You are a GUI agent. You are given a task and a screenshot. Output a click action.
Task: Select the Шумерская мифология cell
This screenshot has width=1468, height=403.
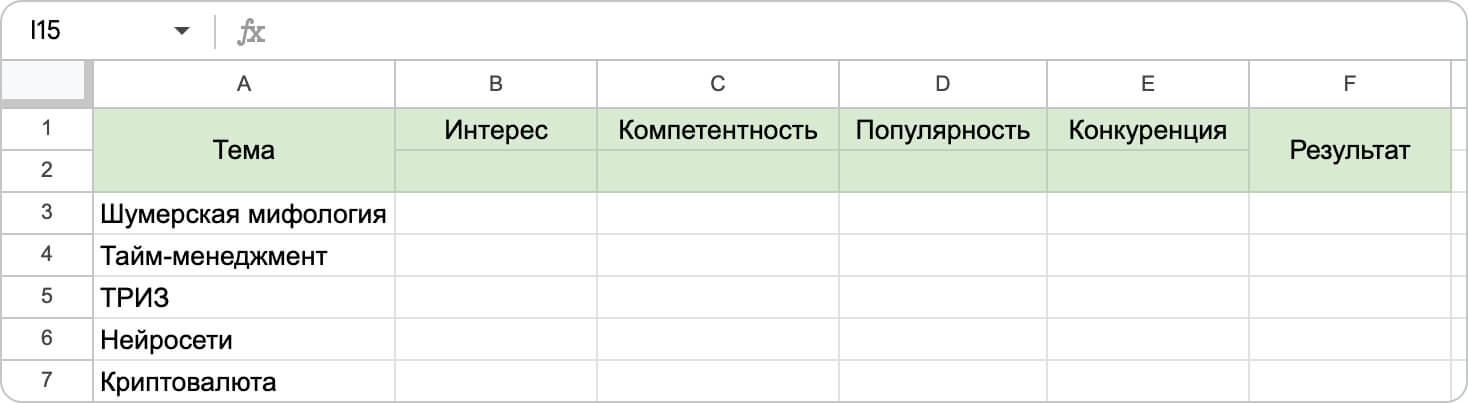[x=244, y=213]
